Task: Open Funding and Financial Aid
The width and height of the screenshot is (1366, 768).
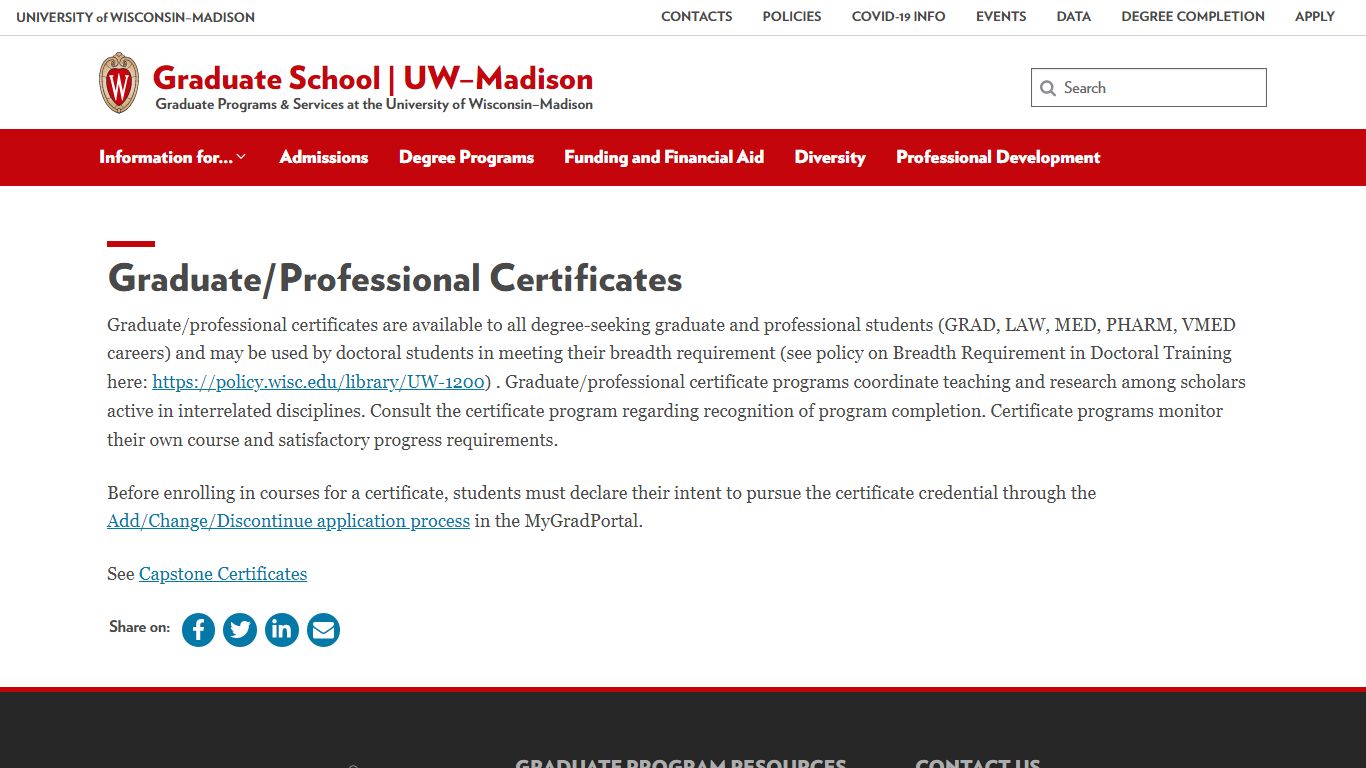Action: (x=664, y=157)
